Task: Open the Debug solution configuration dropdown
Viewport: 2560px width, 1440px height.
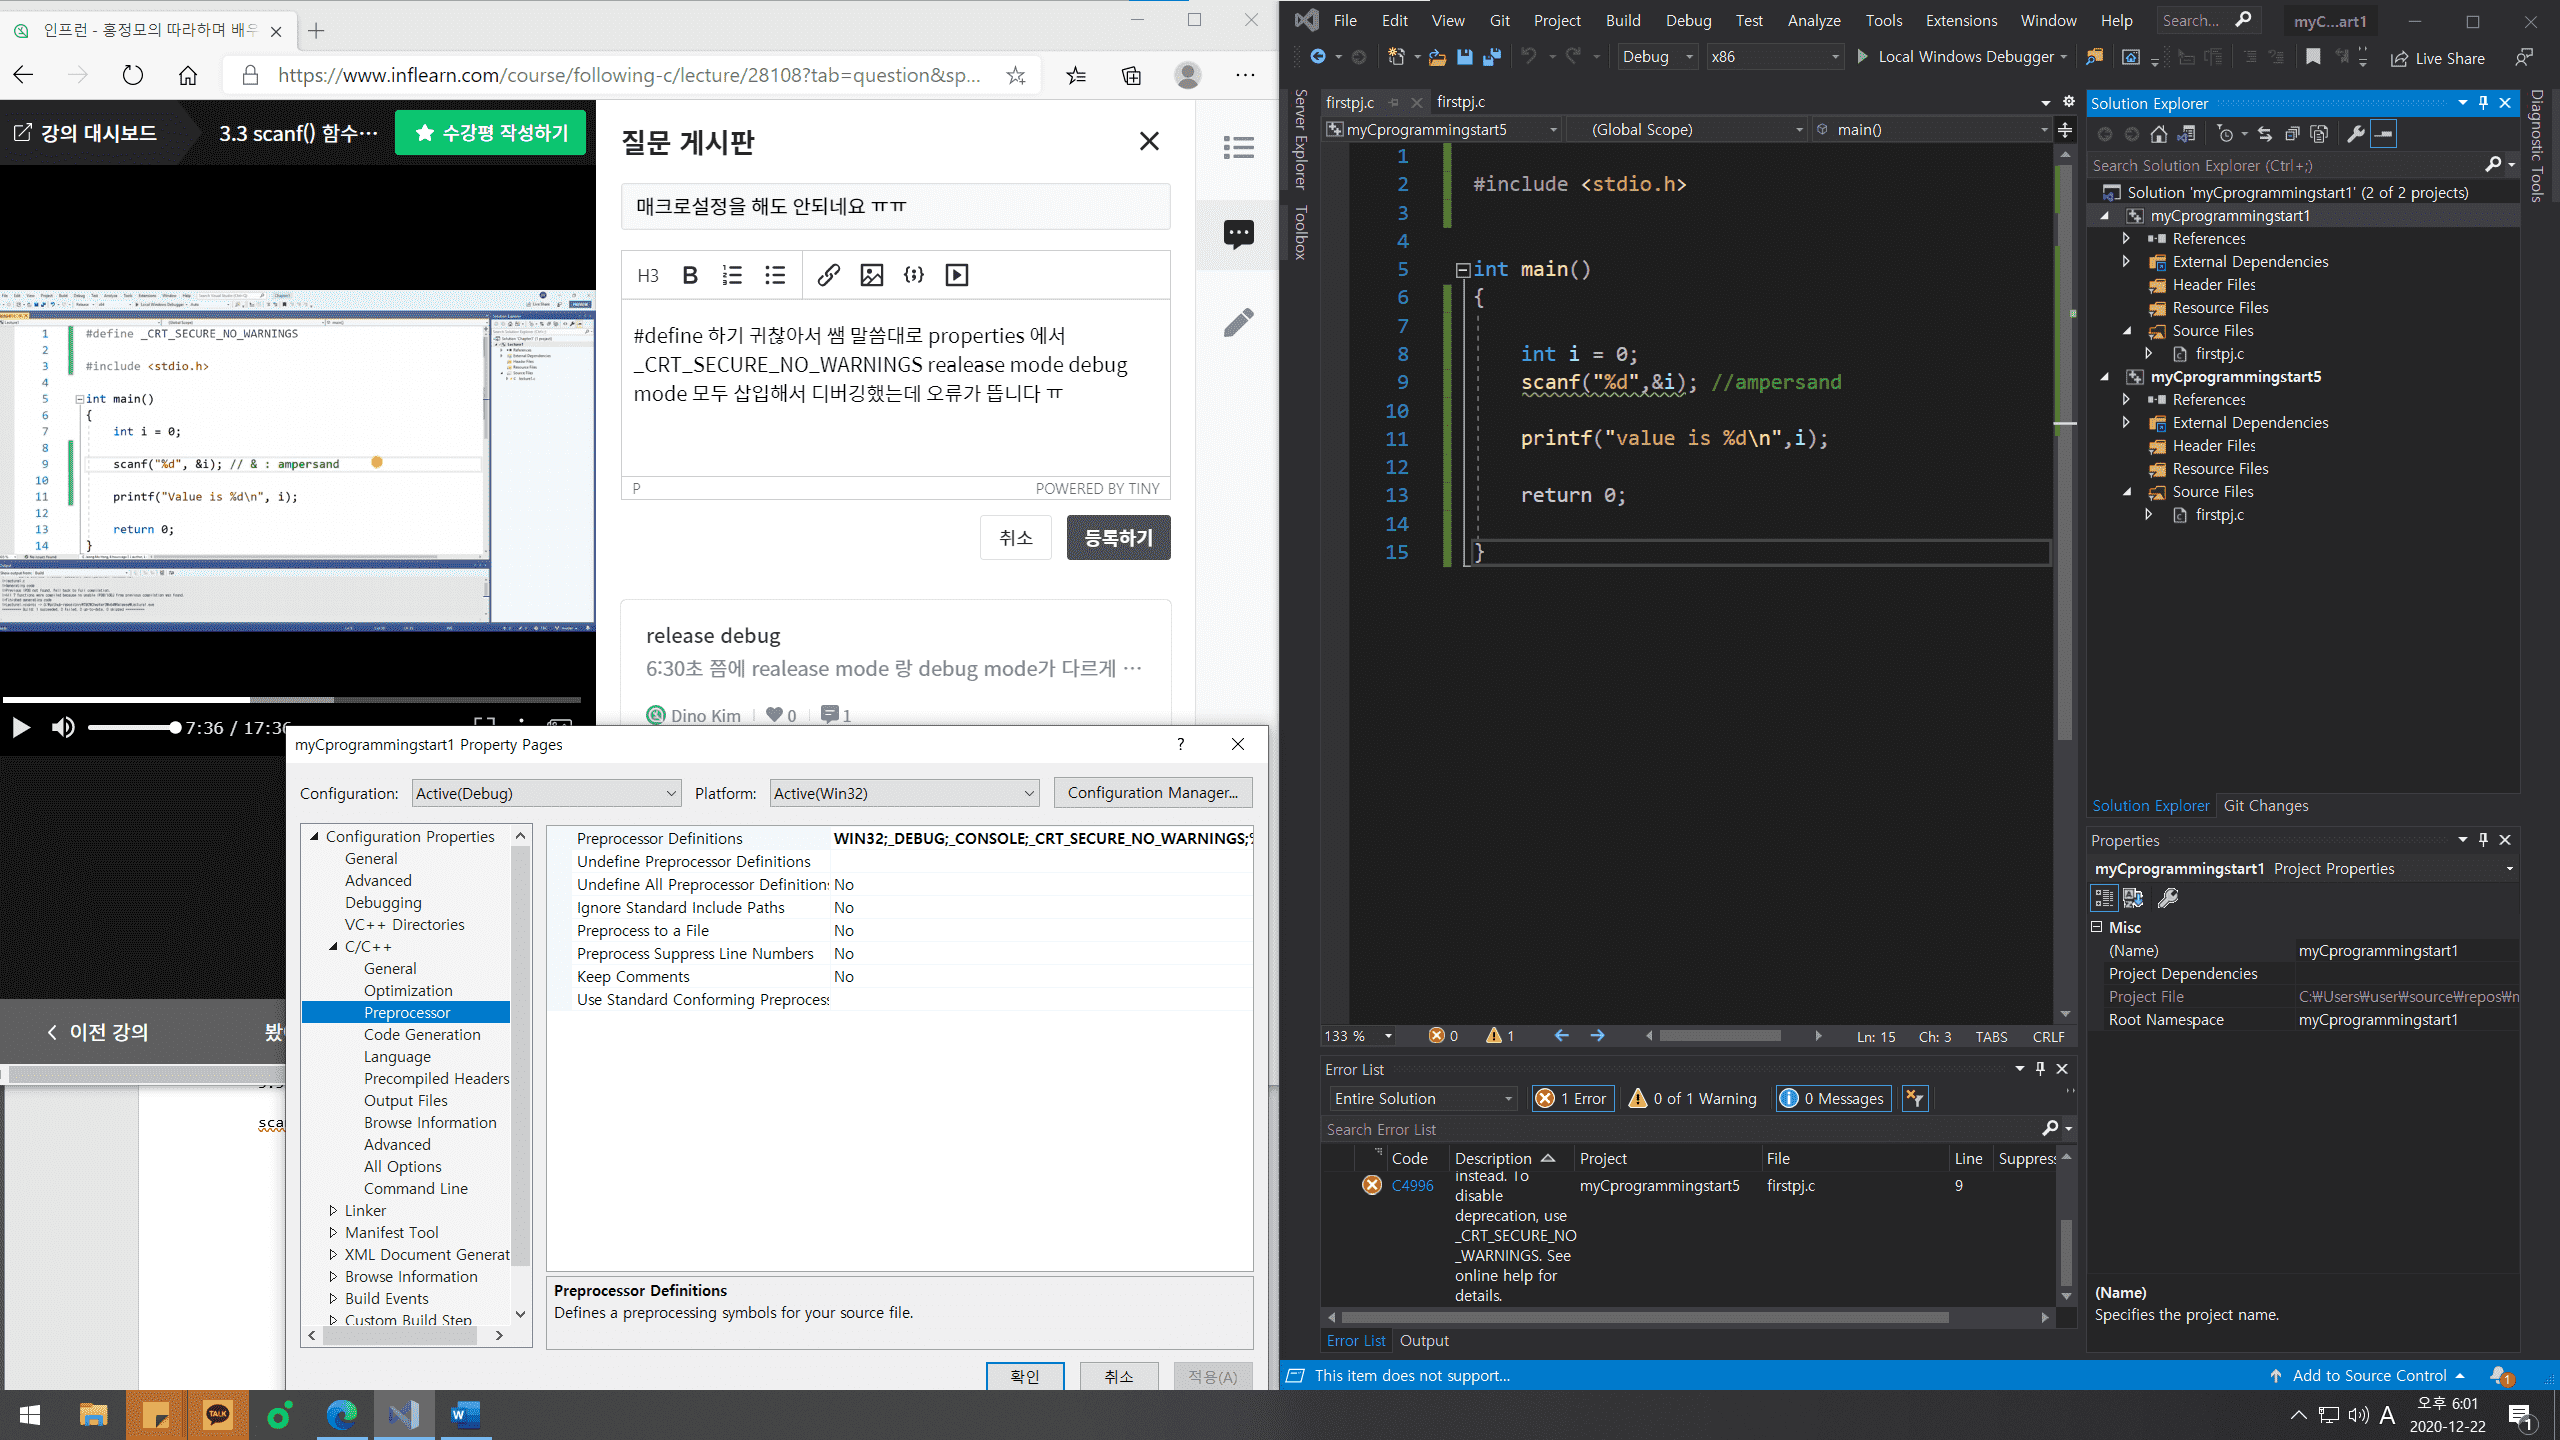Action: click(1657, 57)
